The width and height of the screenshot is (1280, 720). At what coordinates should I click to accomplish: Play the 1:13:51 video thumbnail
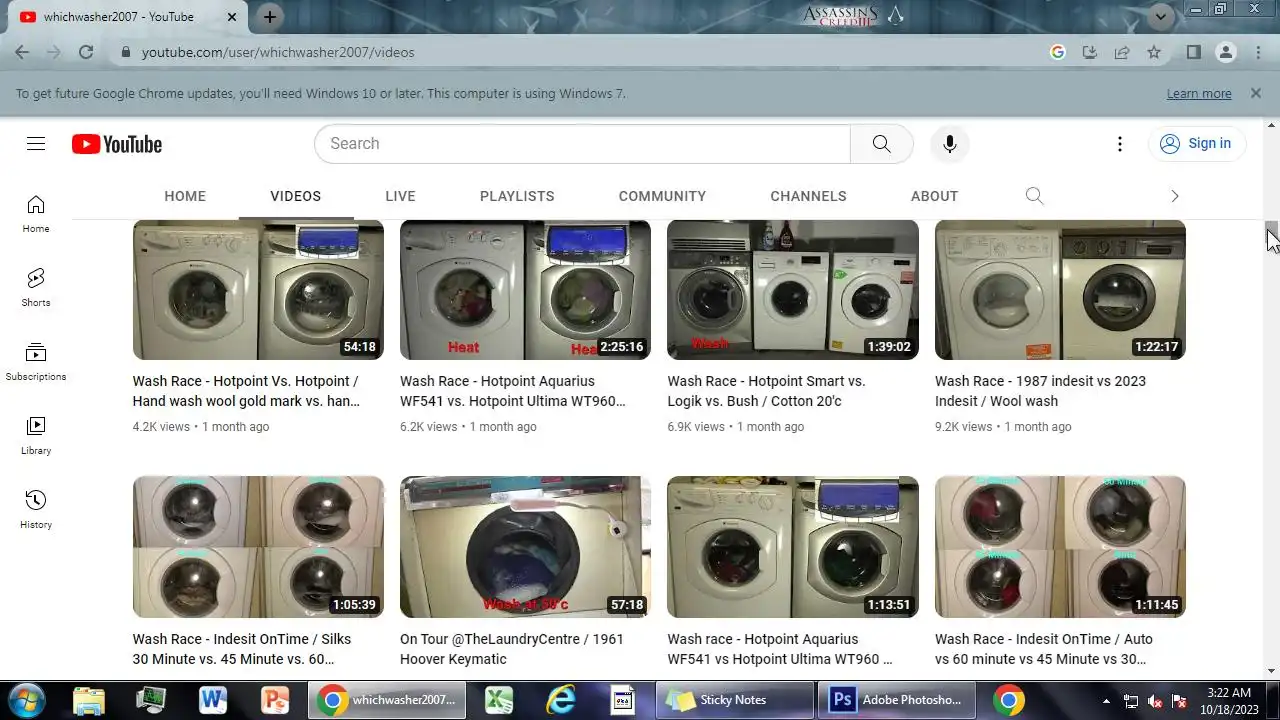(x=793, y=547)
